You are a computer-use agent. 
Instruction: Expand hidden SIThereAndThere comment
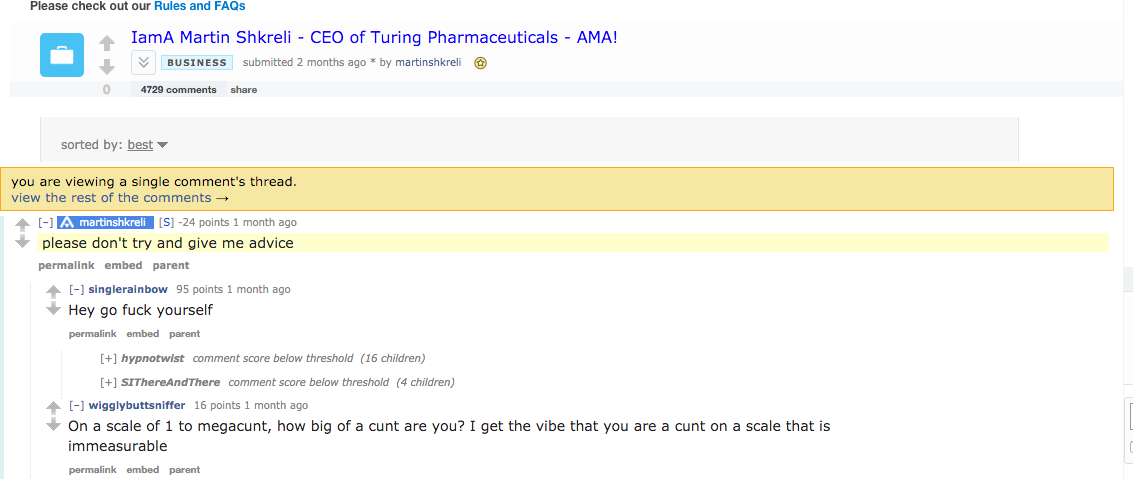pyautogui.click(x=108, y=382)
